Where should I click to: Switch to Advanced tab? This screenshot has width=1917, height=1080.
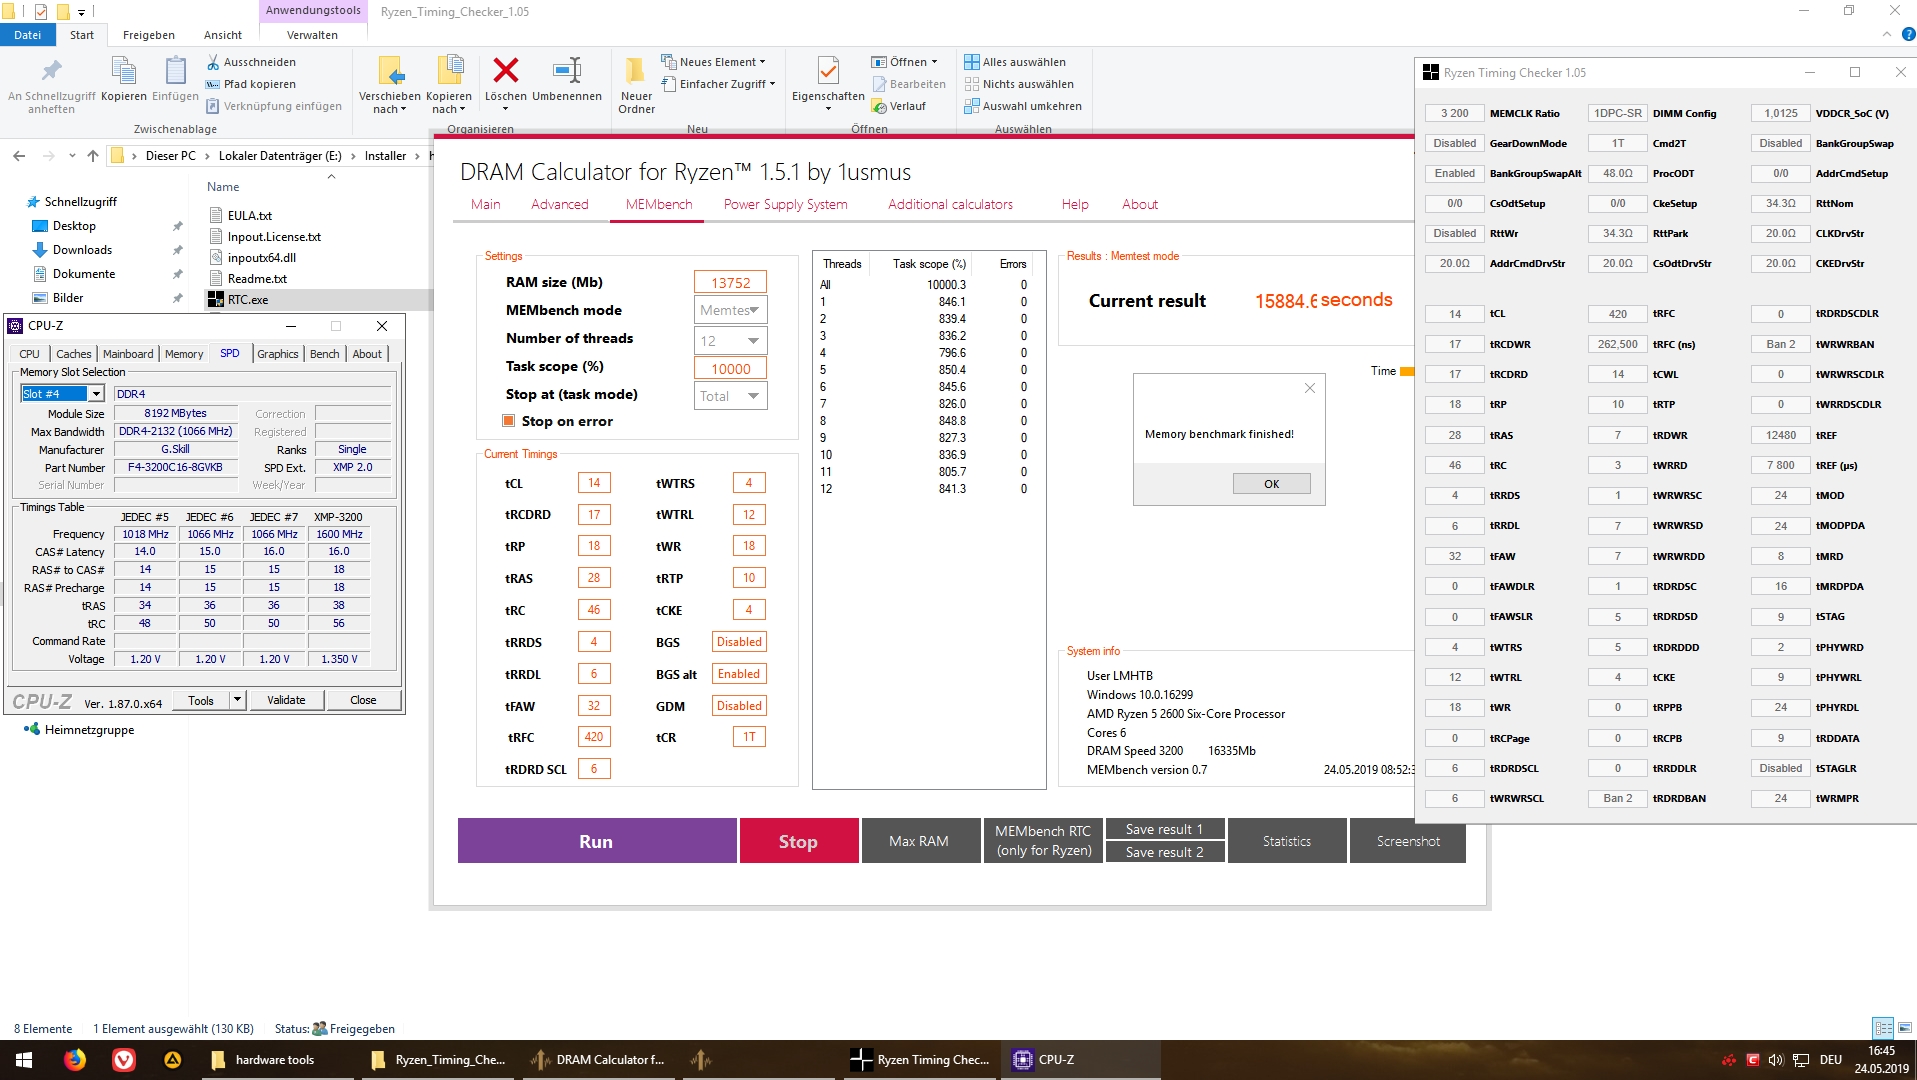point(560,204)
